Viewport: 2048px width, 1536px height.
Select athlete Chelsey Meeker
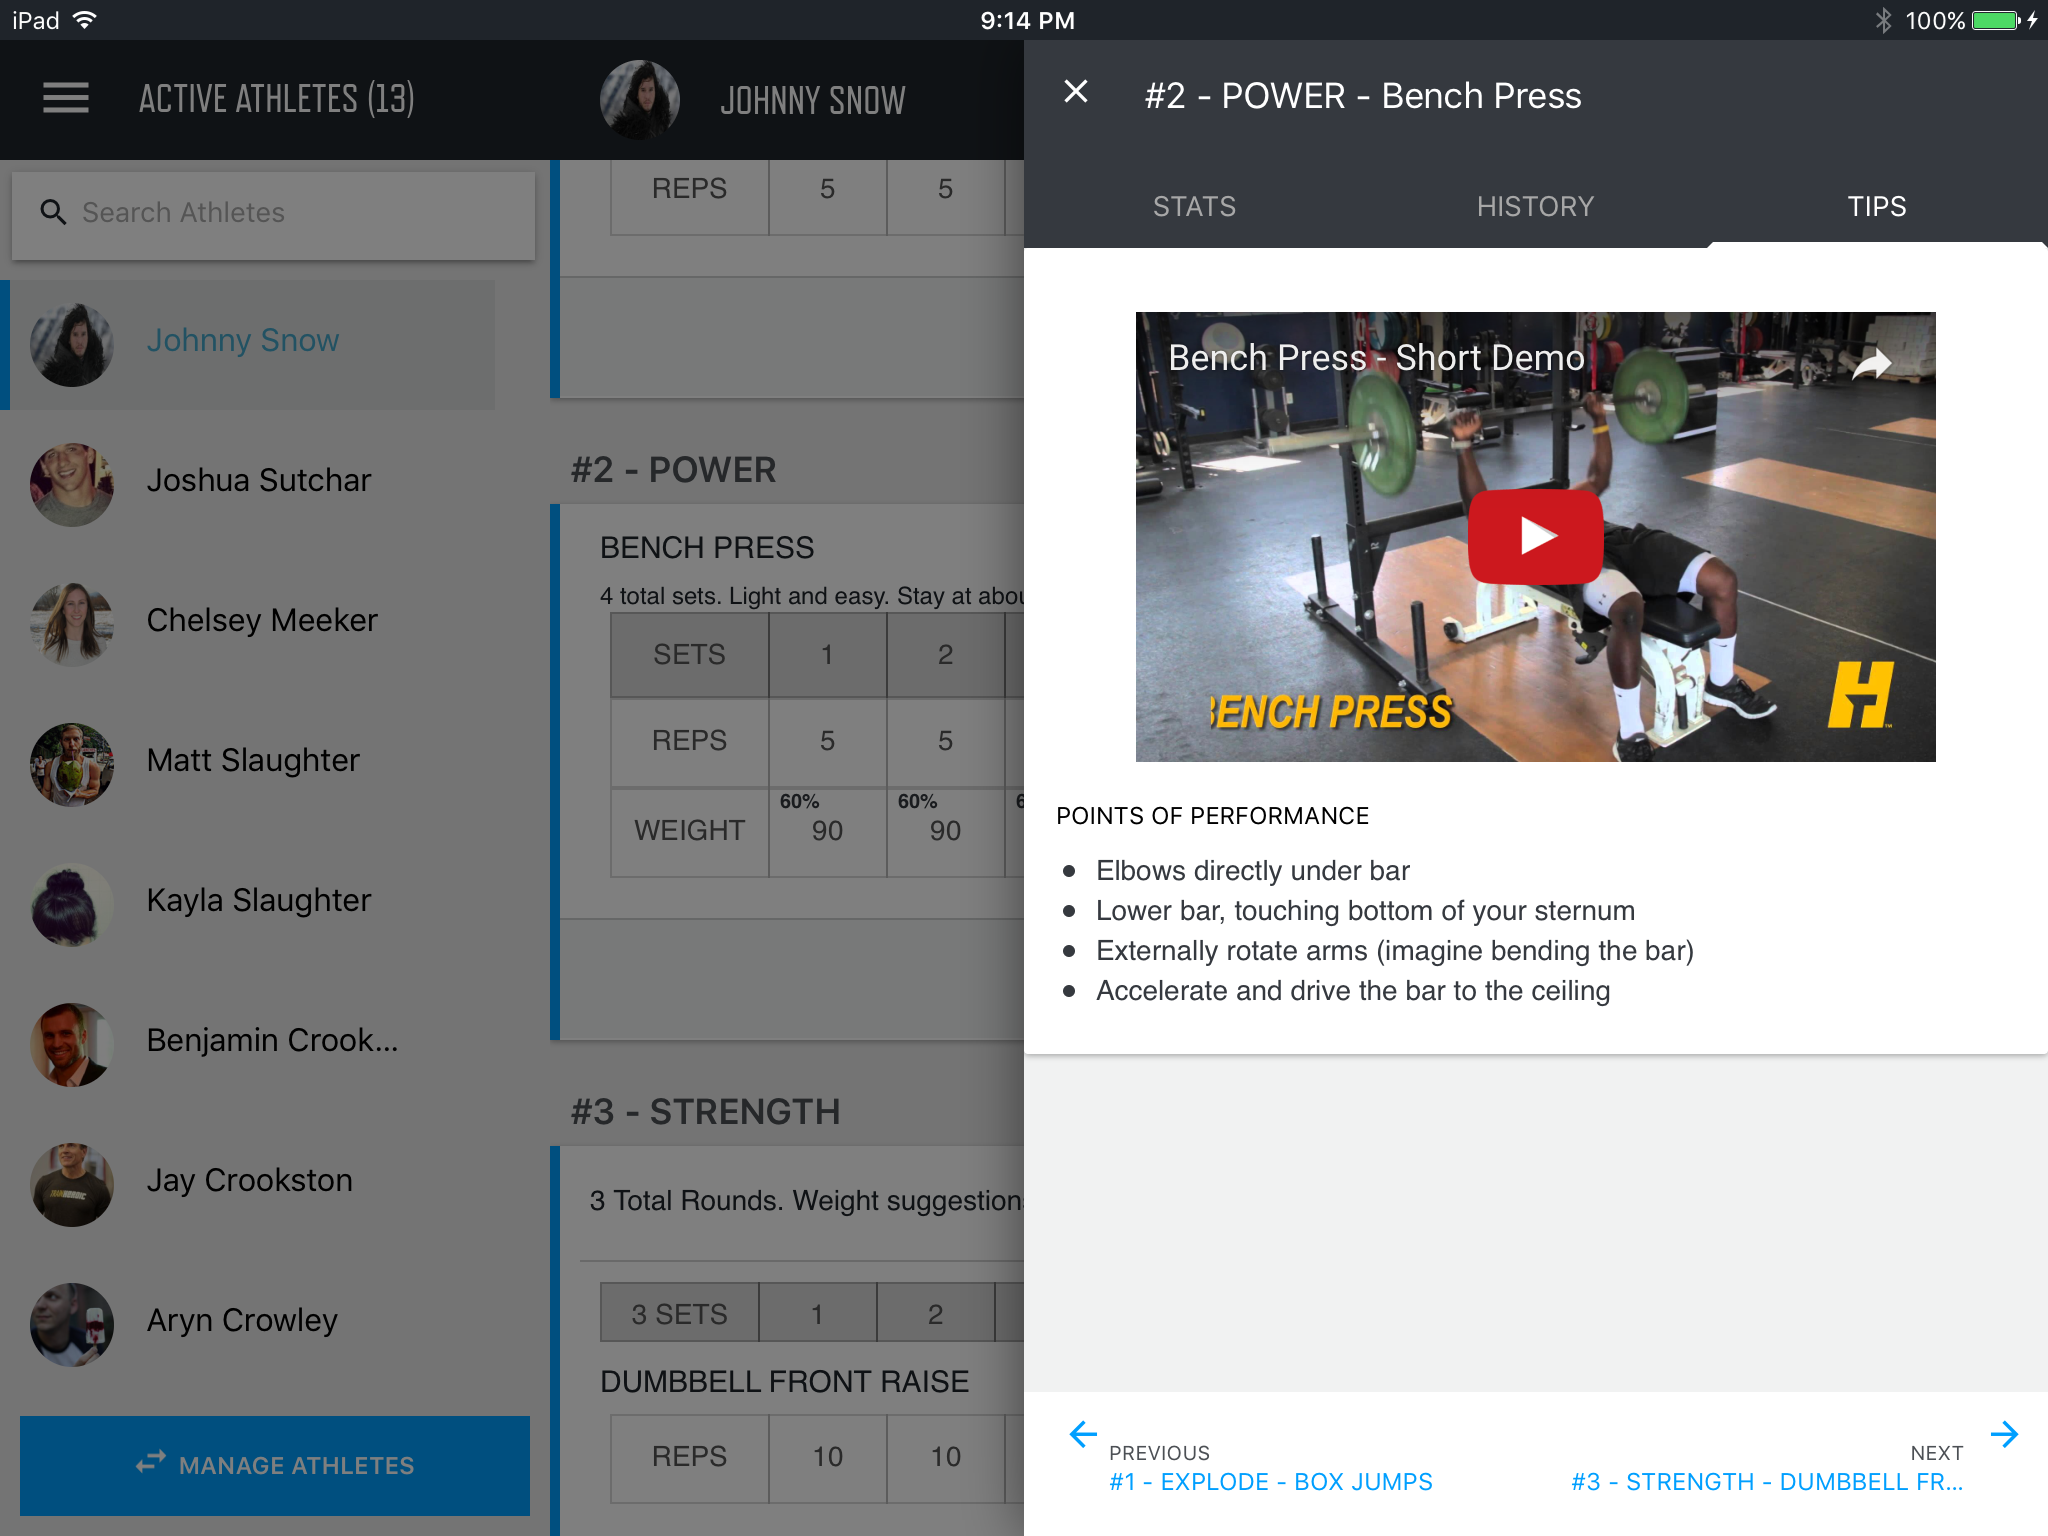(261, 621)
